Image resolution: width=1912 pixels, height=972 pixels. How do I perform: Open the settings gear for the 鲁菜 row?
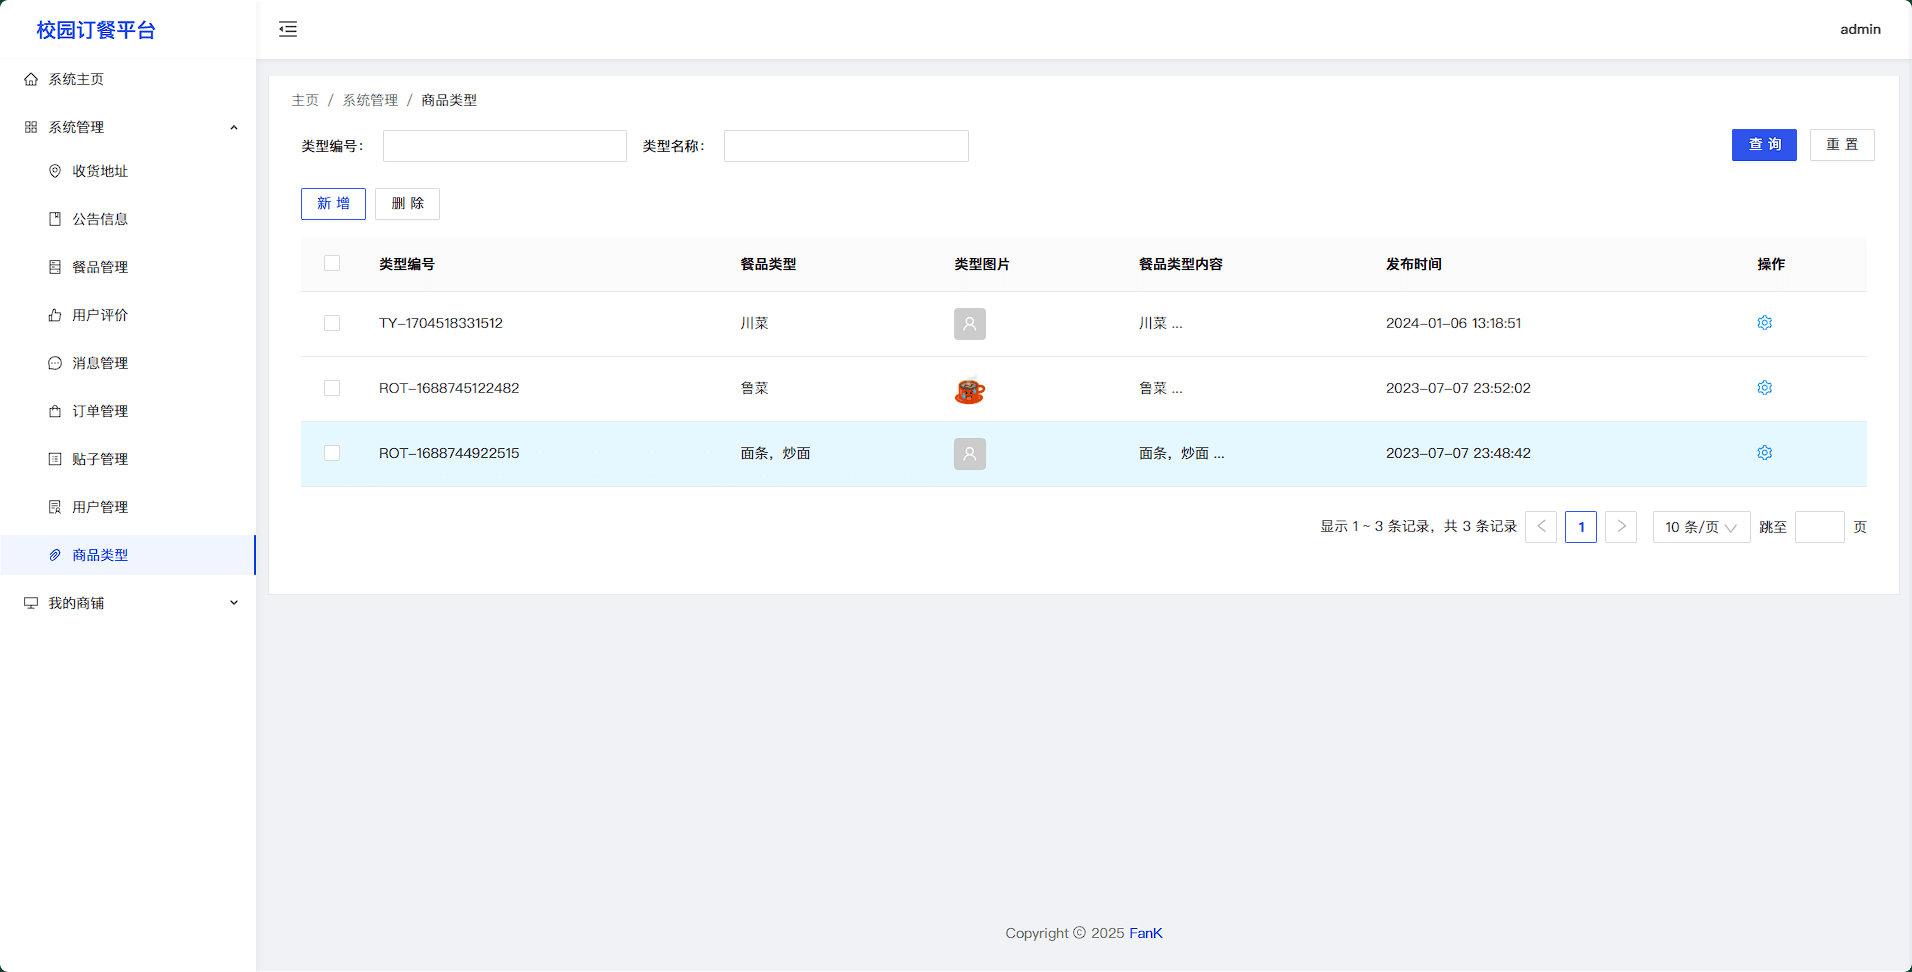pos(1764,388)
